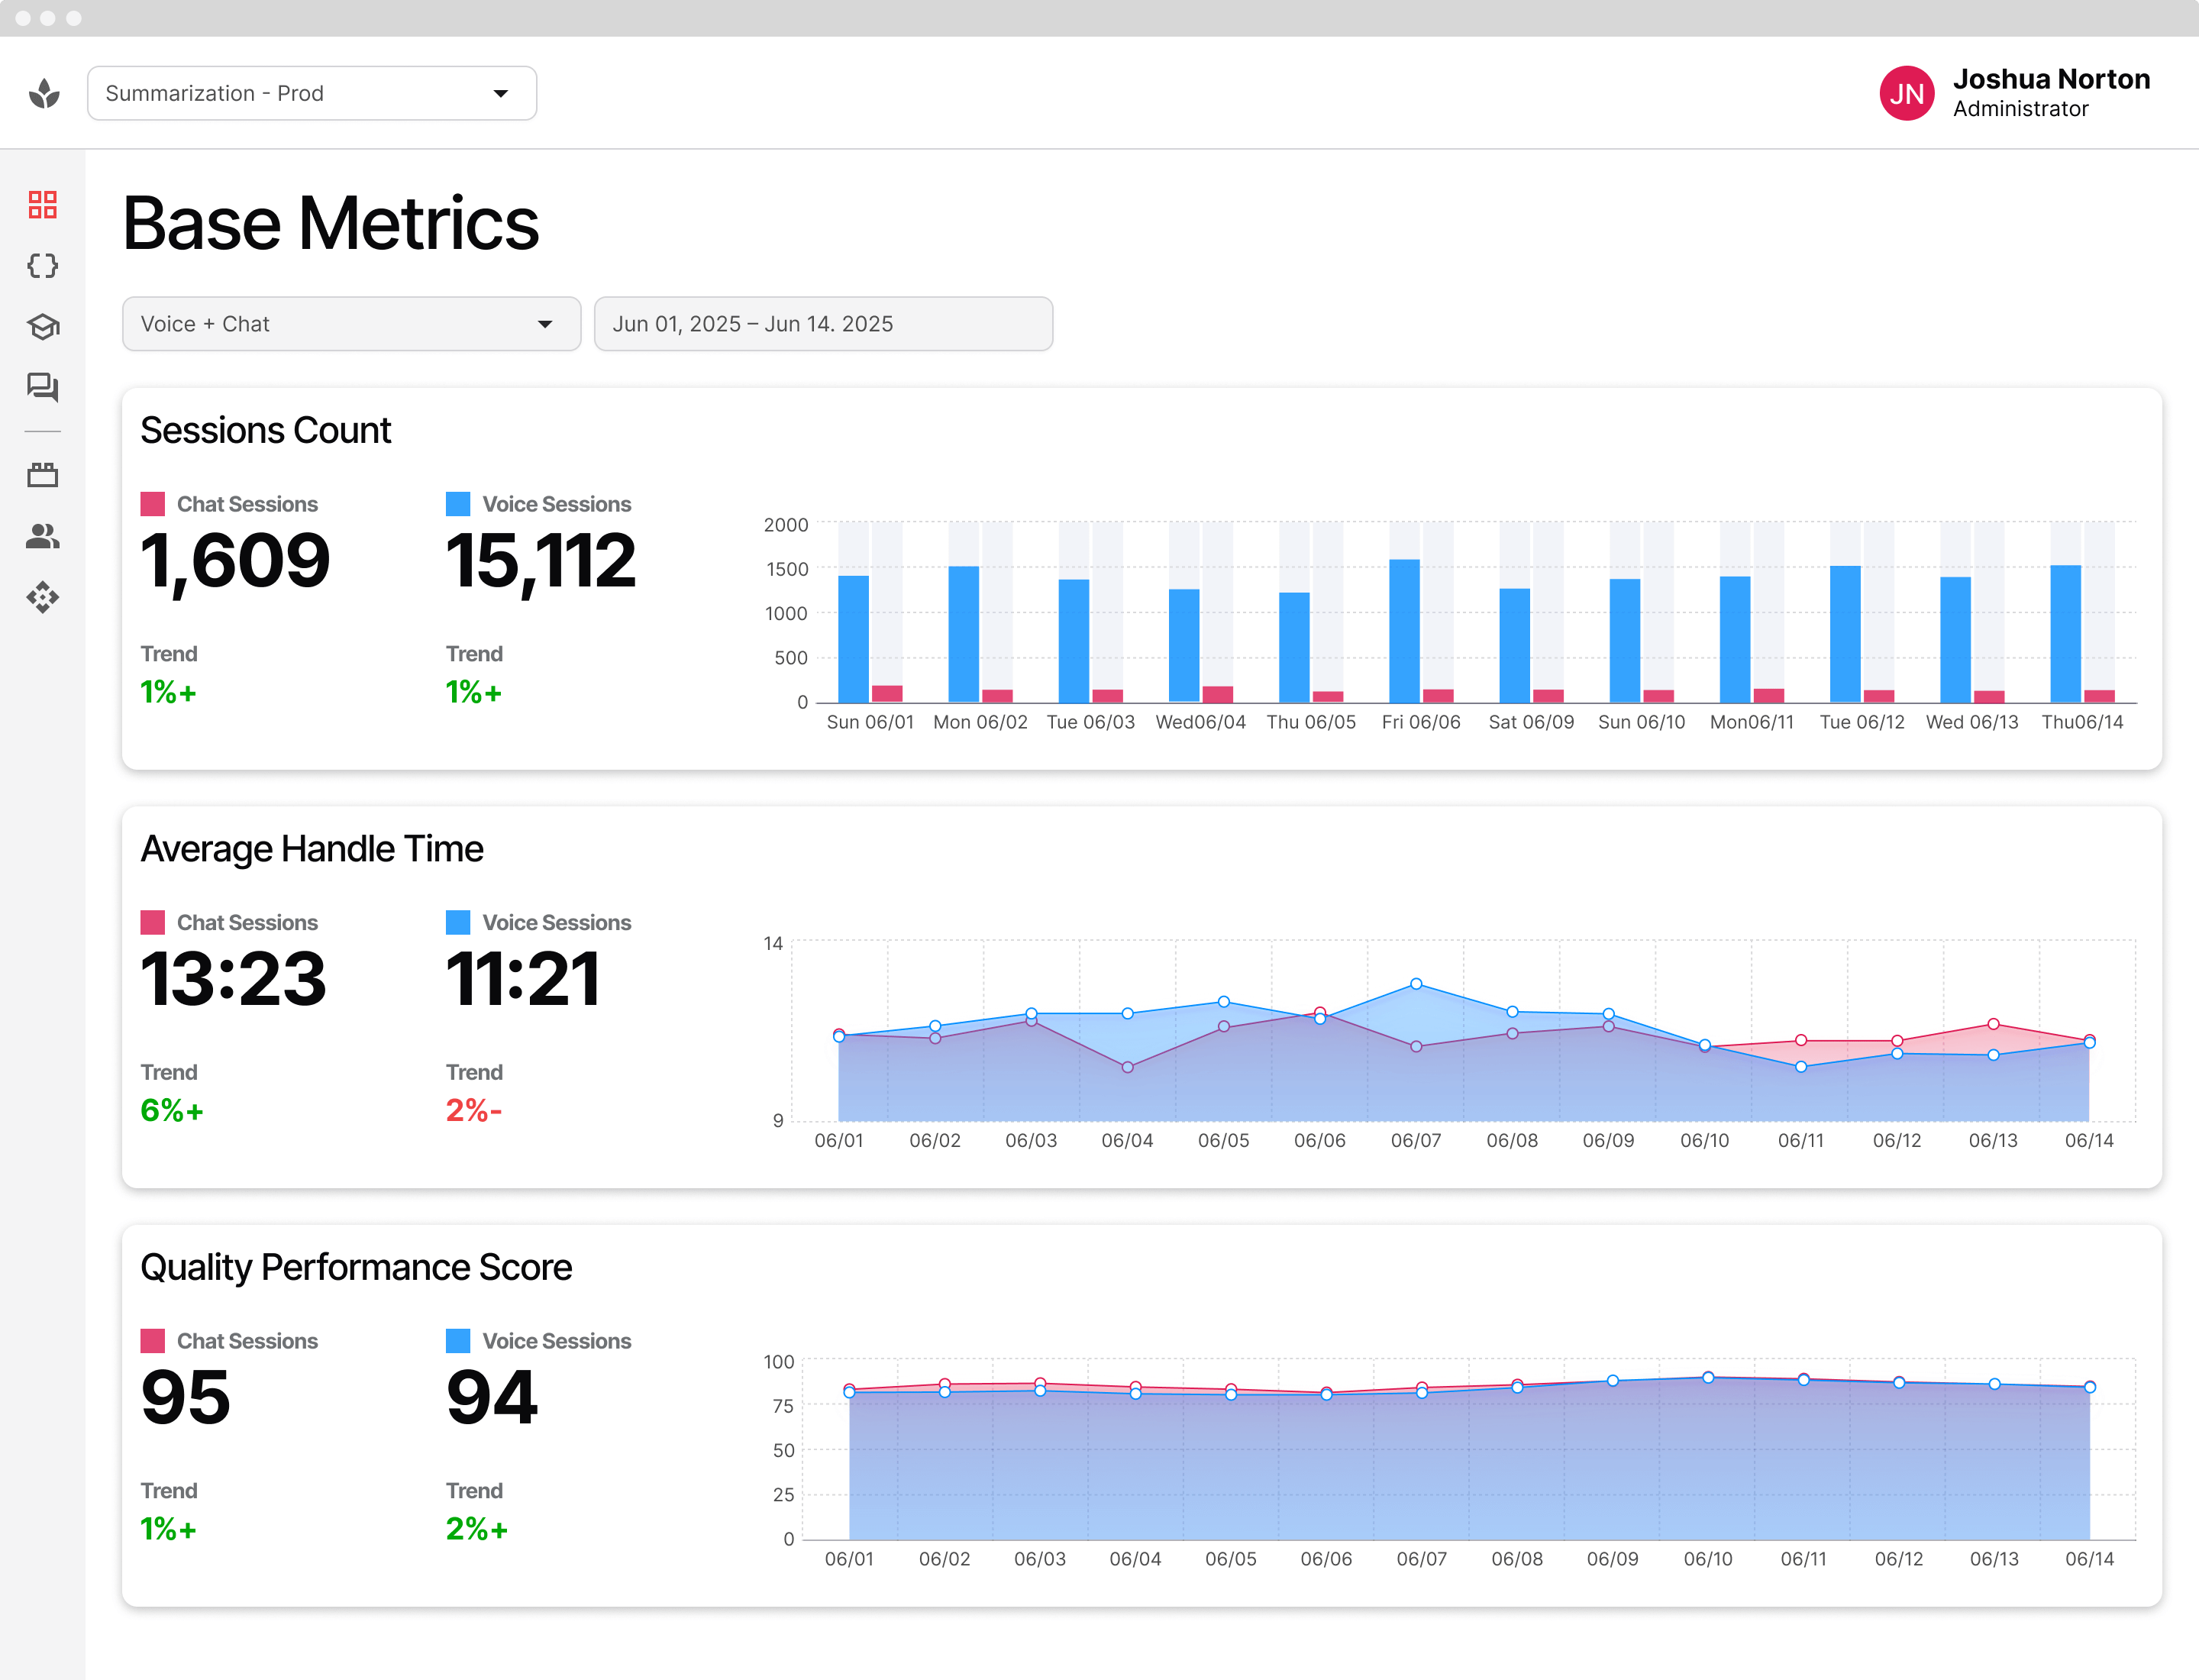Click the calendar box sidebar icon
This screenshot has height=1680, width=2199.
click(x=43, y=475)
